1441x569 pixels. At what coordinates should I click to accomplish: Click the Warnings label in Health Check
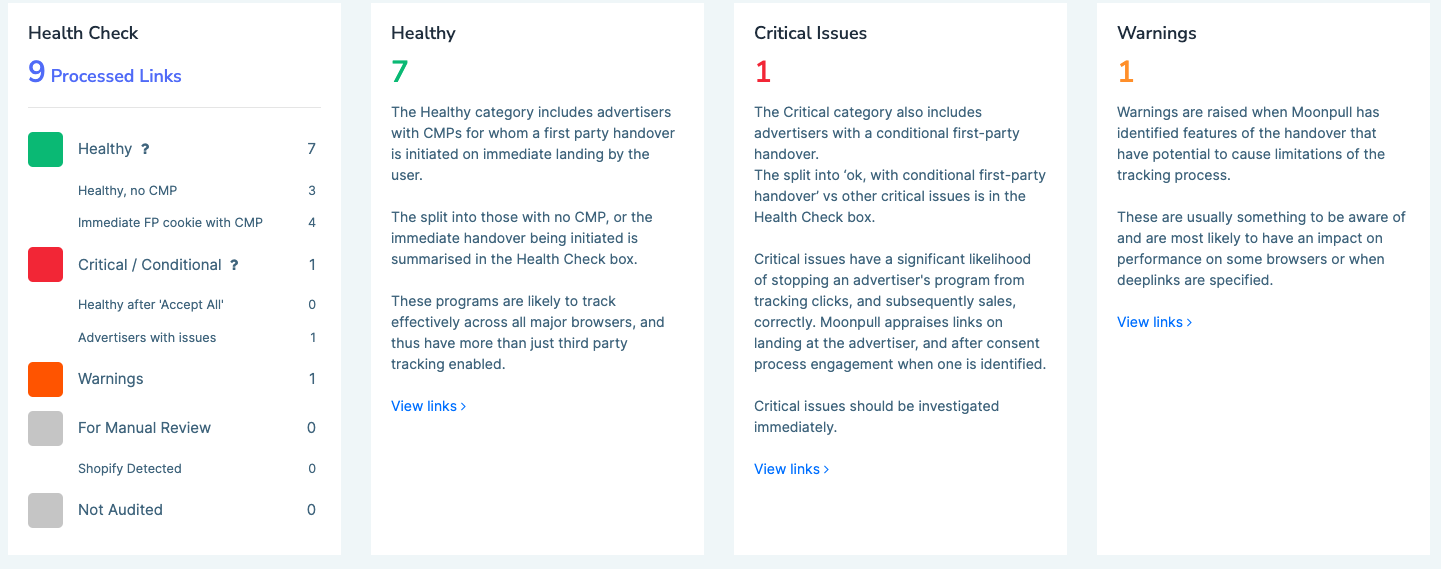[x=110, y=379]
